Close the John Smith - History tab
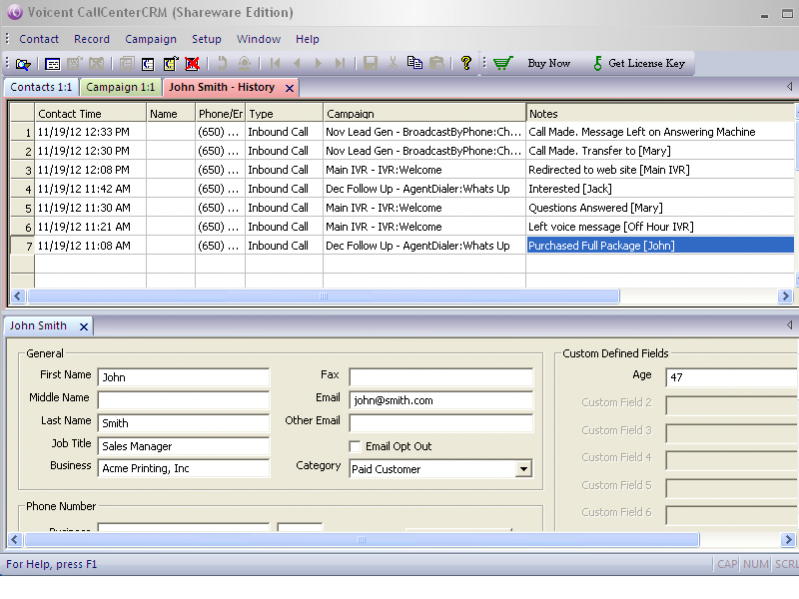Image resolution: width=799 pixels, height=599 pixels. click(289, 88)
